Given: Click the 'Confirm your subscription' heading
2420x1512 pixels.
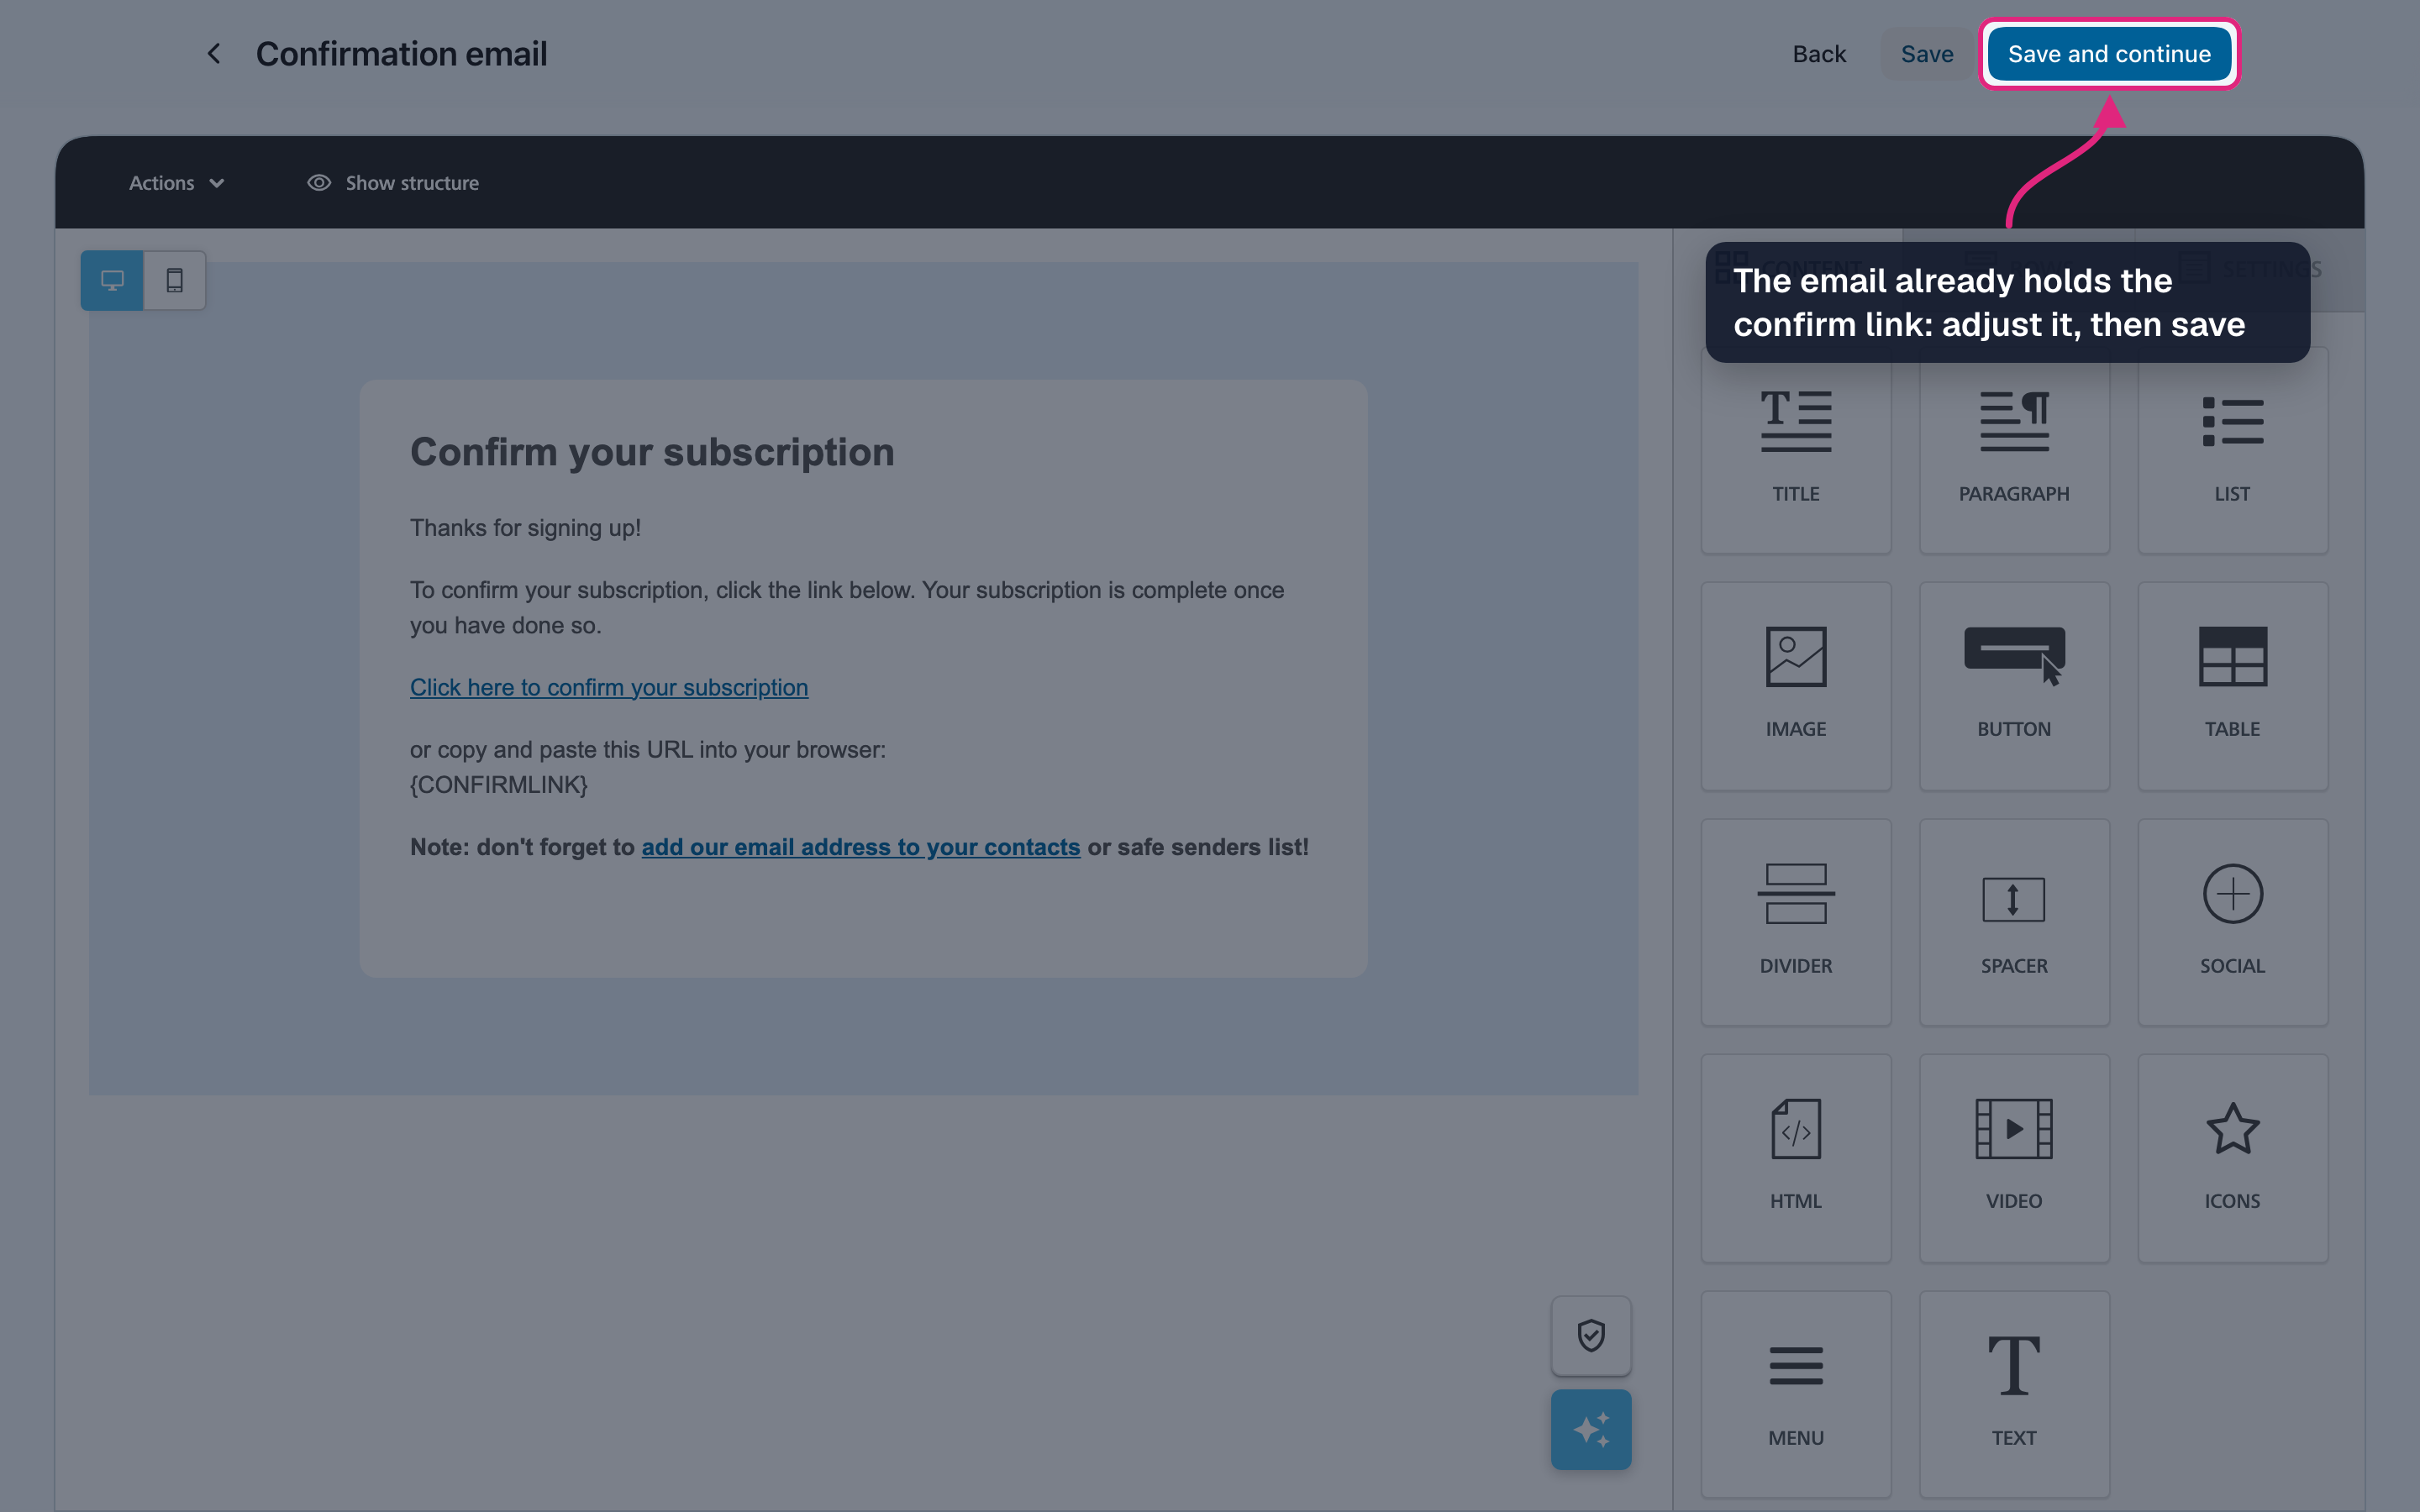Looking at the screenshot, I should tap(652, 452).
